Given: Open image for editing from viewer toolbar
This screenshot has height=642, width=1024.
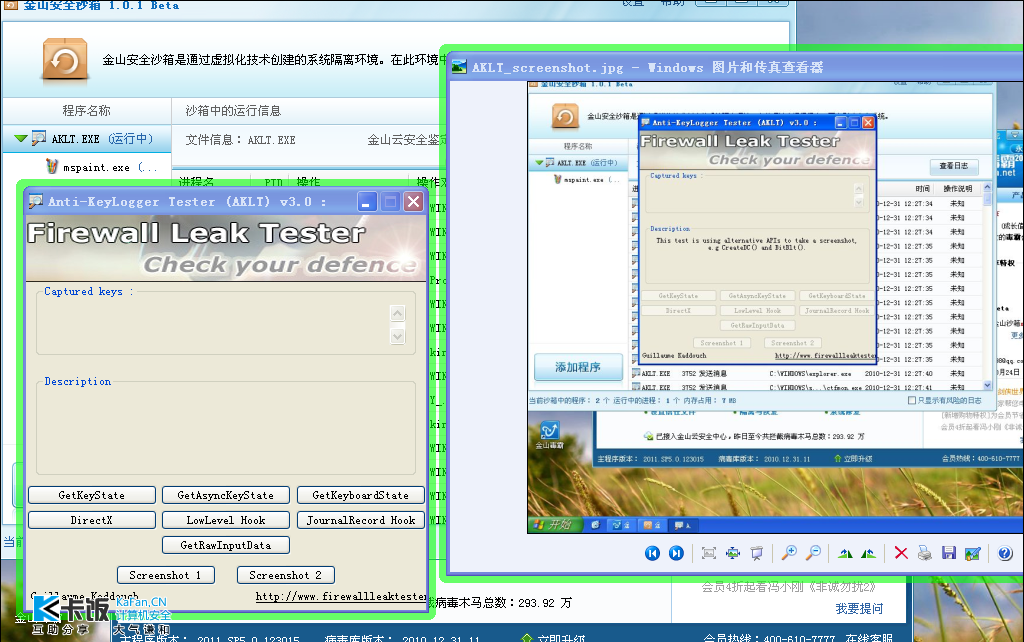Looking at the screenshot, I should coord(972,553).
